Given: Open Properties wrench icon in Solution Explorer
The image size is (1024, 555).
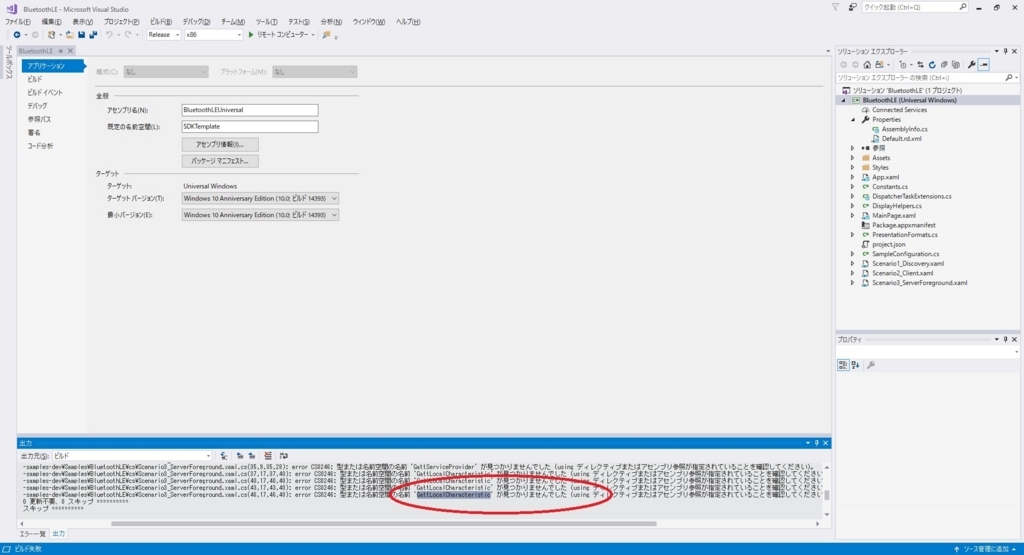Looking at the screenshot, I should click(x=972, y=65).
